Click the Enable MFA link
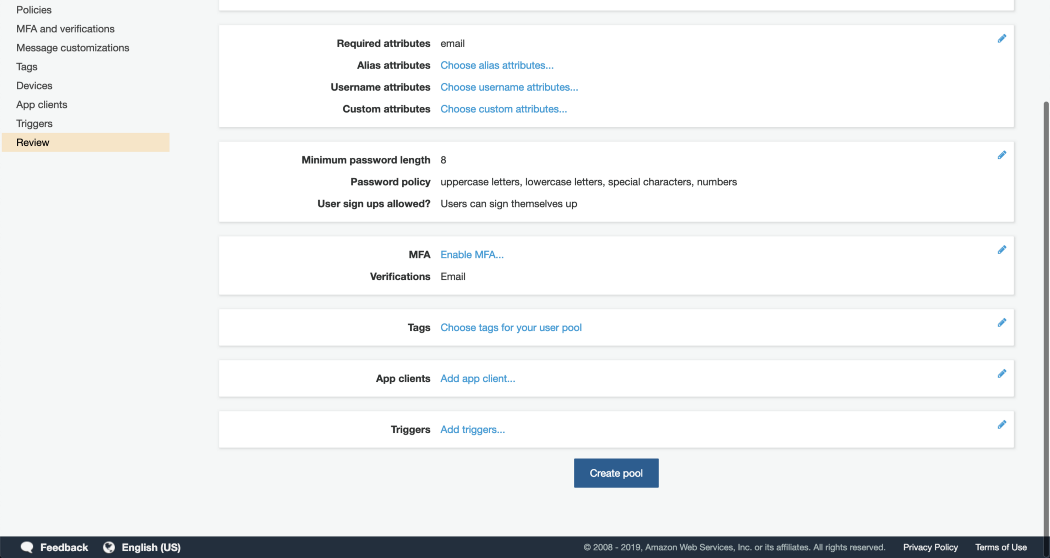Image resolution: width=1050 pixels, height=558 pixels. pos(472,255)
